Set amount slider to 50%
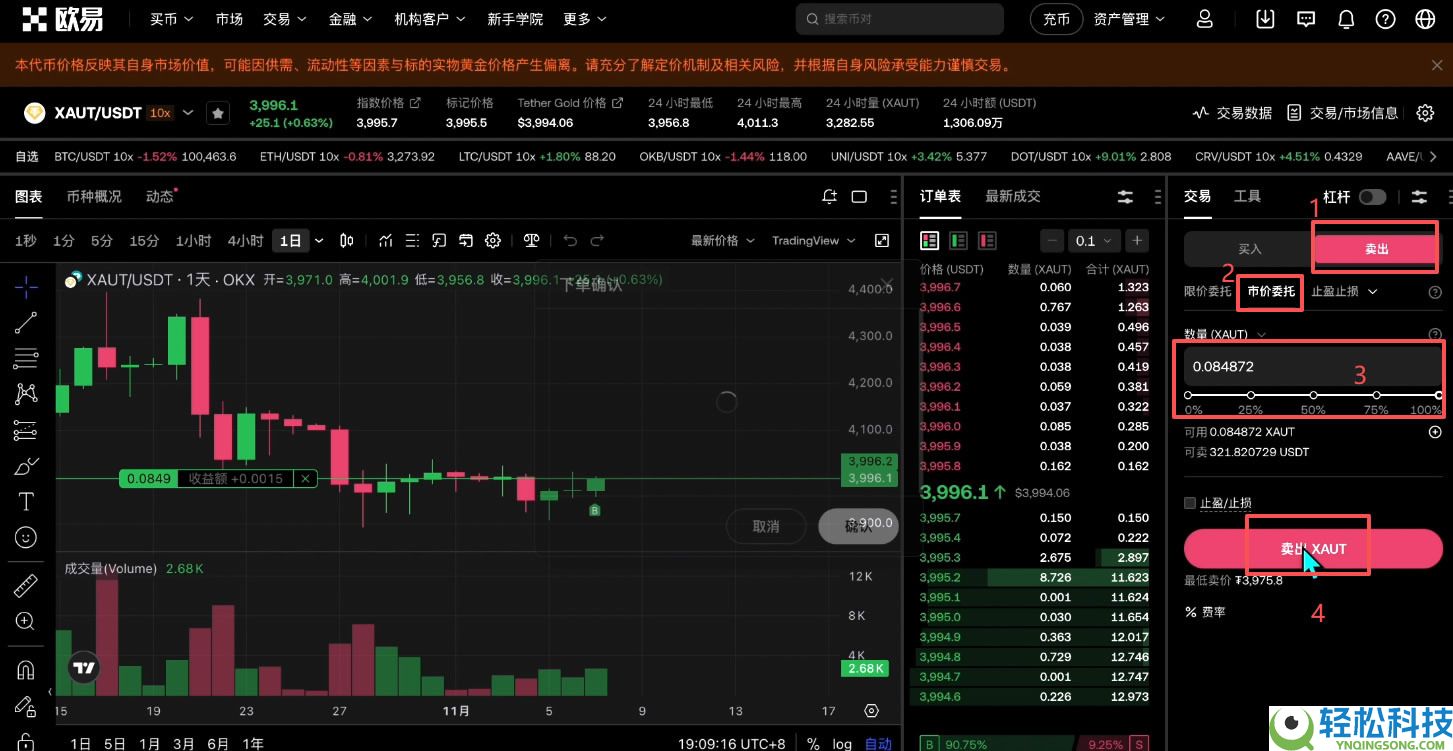Screen dimensions: 1453x751 click(x=1313, y=394)
